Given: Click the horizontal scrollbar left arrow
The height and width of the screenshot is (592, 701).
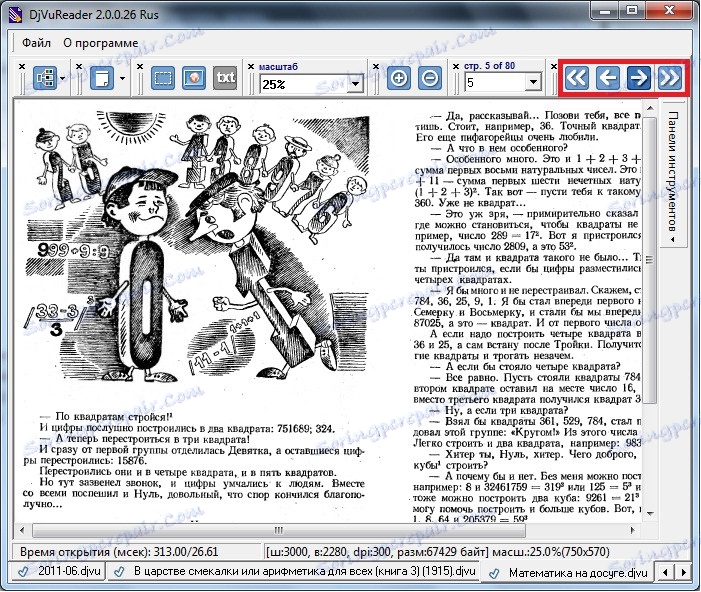Looking at the screenshot, I should [x=22, y=530].
